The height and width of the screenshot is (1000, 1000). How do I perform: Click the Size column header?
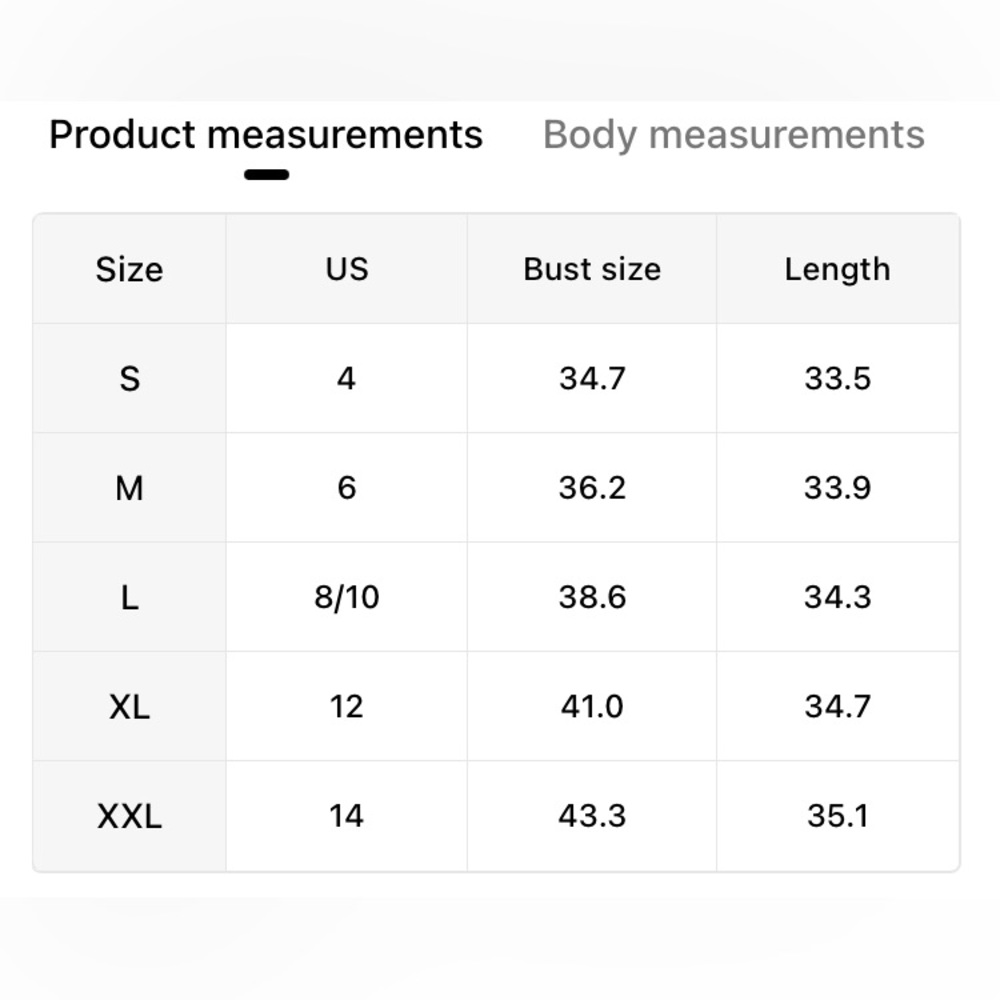(129, 269)
